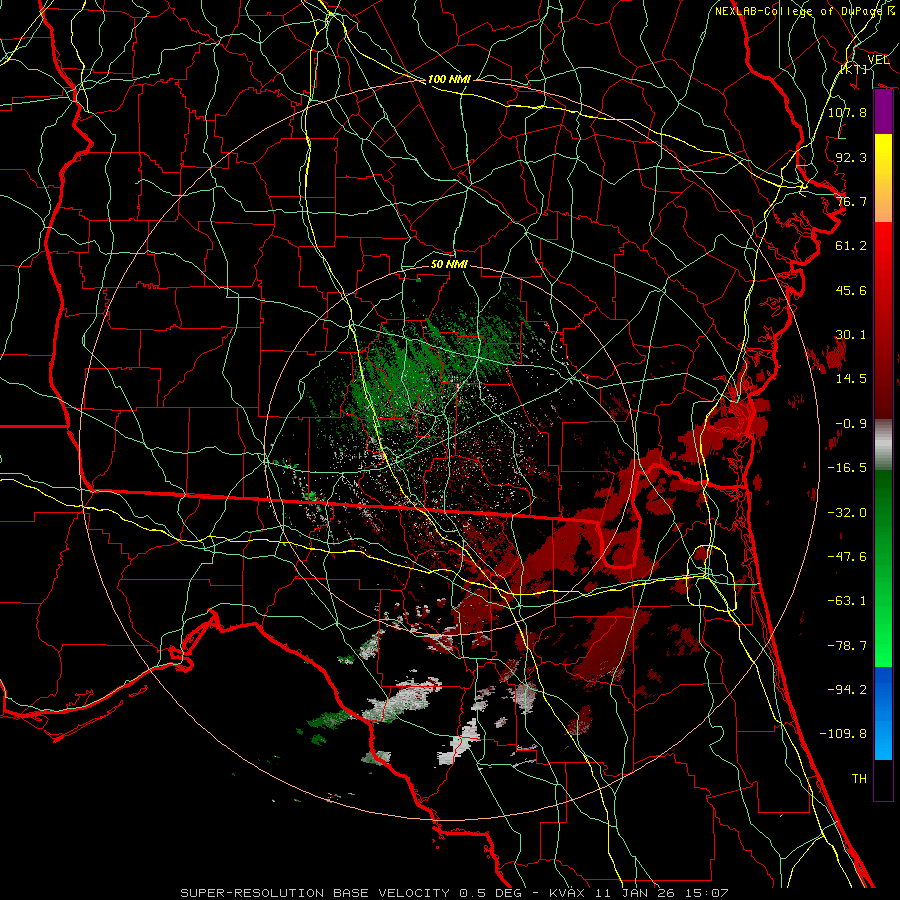Click the 61.2 value on the velocity scale
The image size is (900, 900).
851,246
